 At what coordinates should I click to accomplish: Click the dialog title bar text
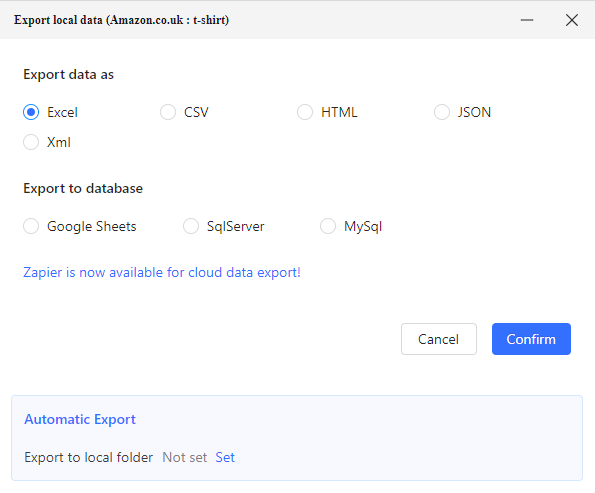click(121, 20)
